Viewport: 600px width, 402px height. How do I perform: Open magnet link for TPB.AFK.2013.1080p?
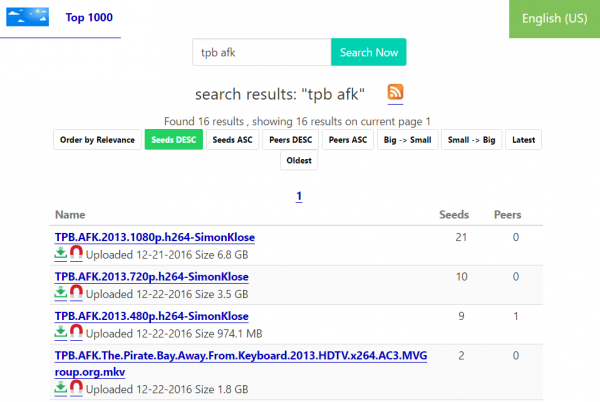(x=76, y=253)
